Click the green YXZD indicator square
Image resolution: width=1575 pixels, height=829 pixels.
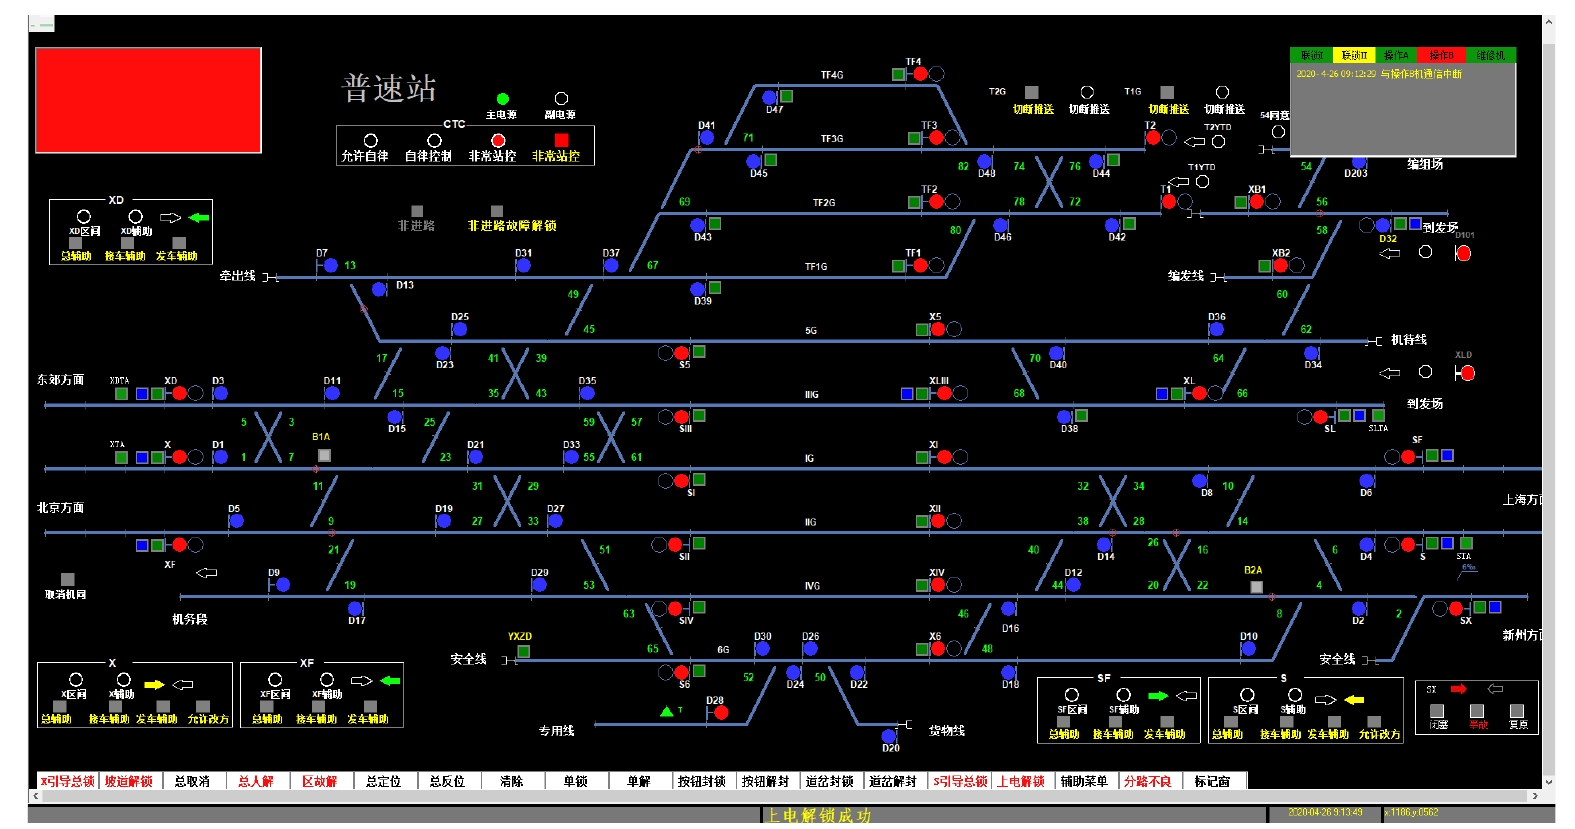pos(523,651)
